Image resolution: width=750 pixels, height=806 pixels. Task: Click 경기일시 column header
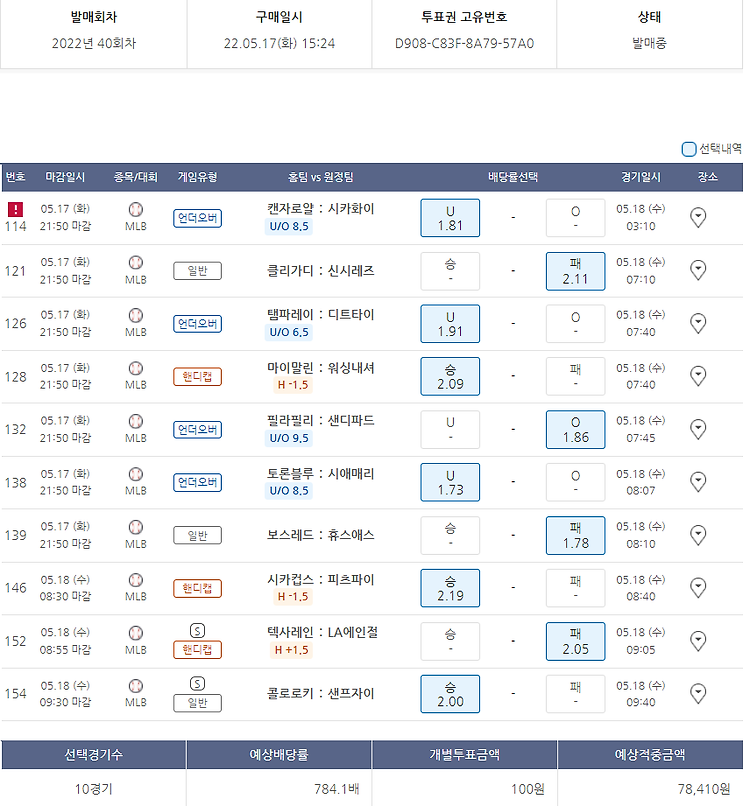click(641, 177)
